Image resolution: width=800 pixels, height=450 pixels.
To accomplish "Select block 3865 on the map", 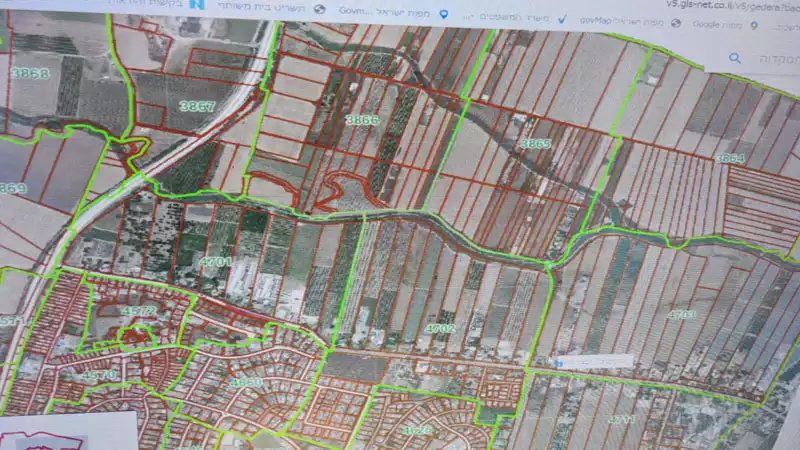I will pos(535,144).
